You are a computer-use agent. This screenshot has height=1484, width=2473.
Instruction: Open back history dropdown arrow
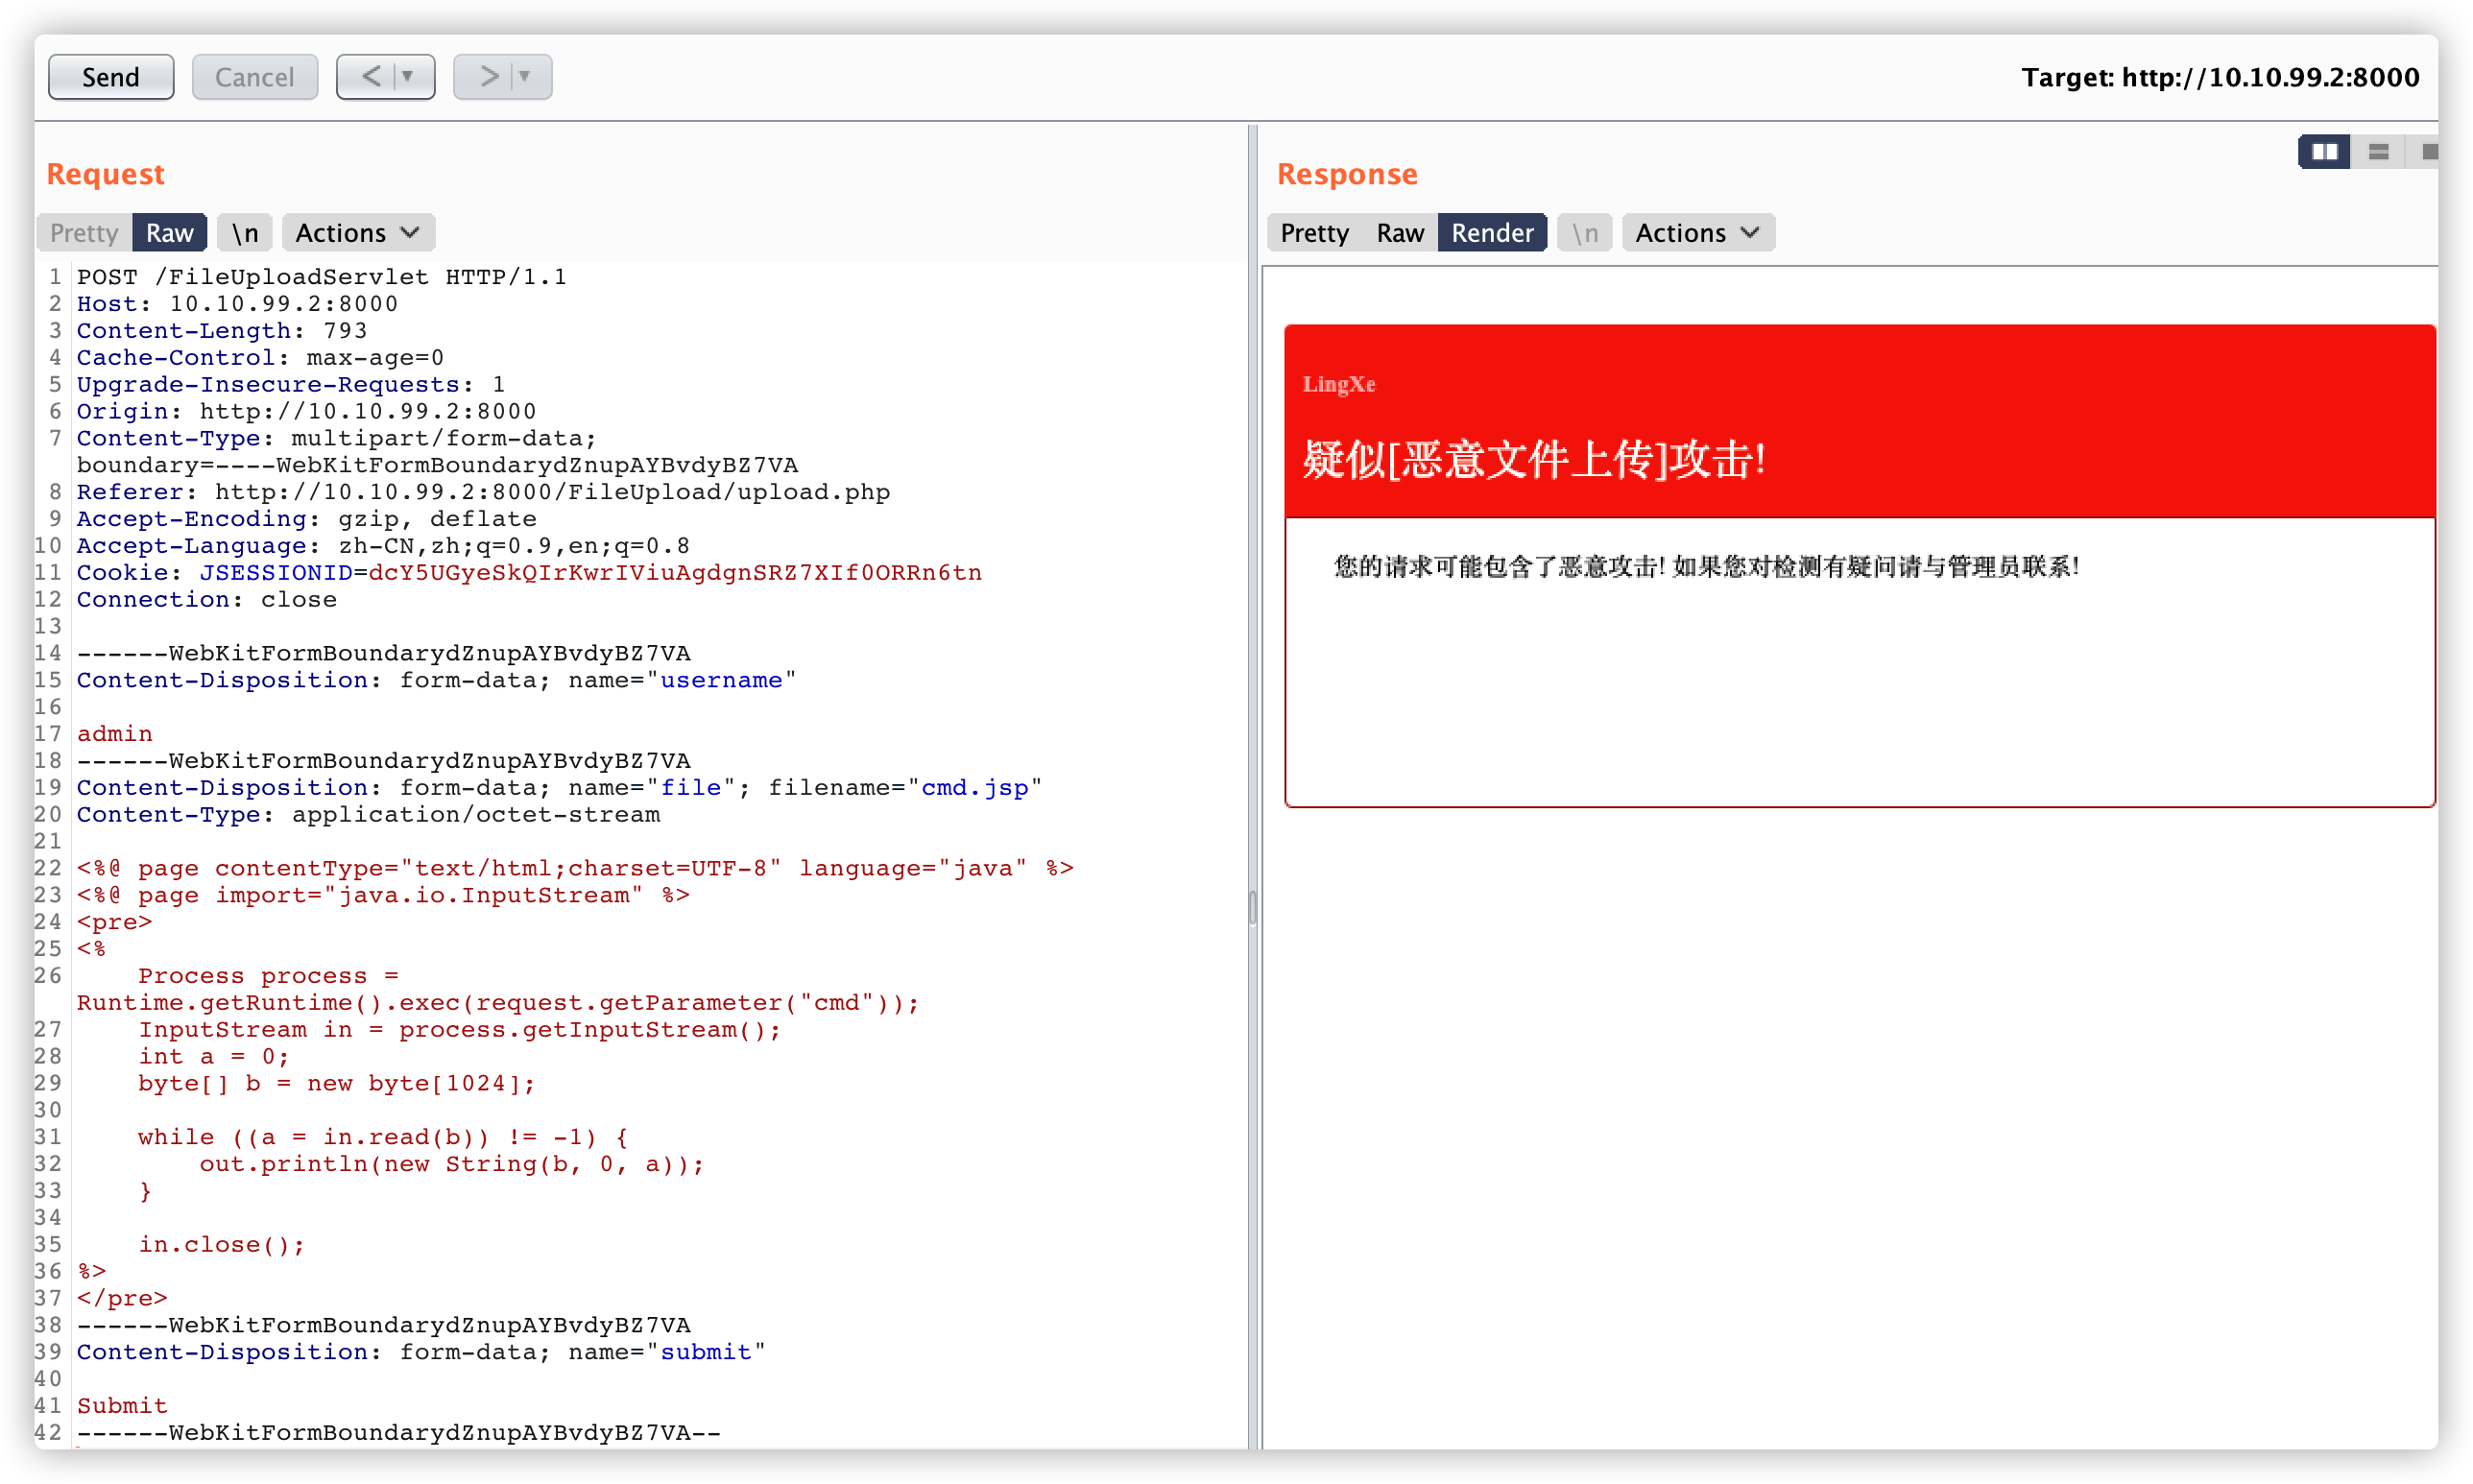pos(408,77)
